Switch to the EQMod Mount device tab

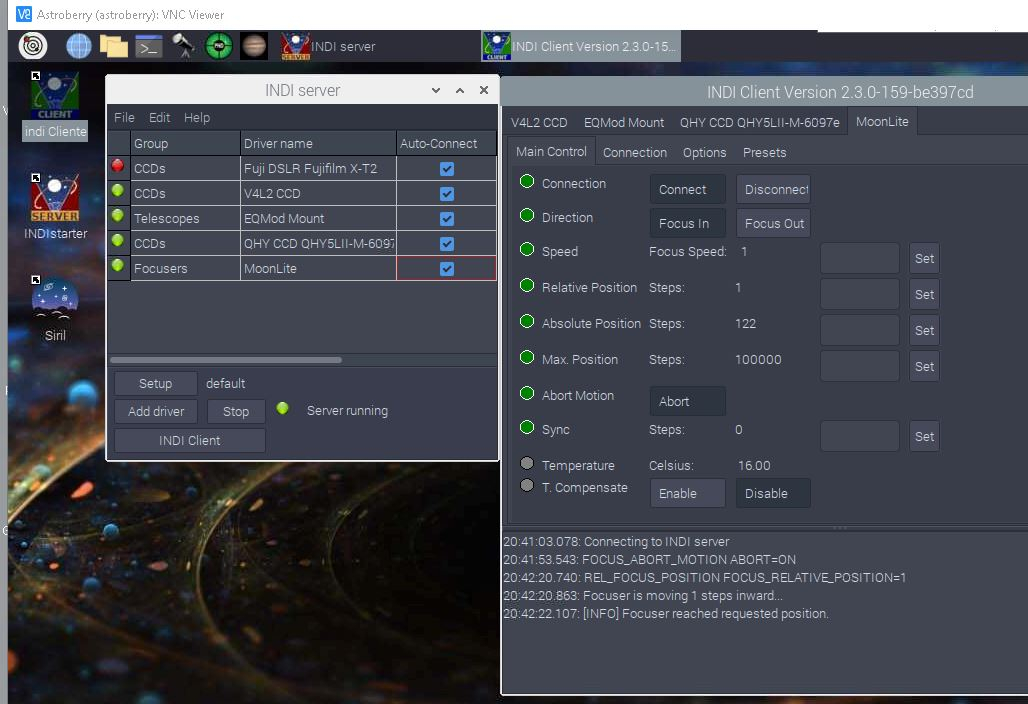tap(624, 123)
